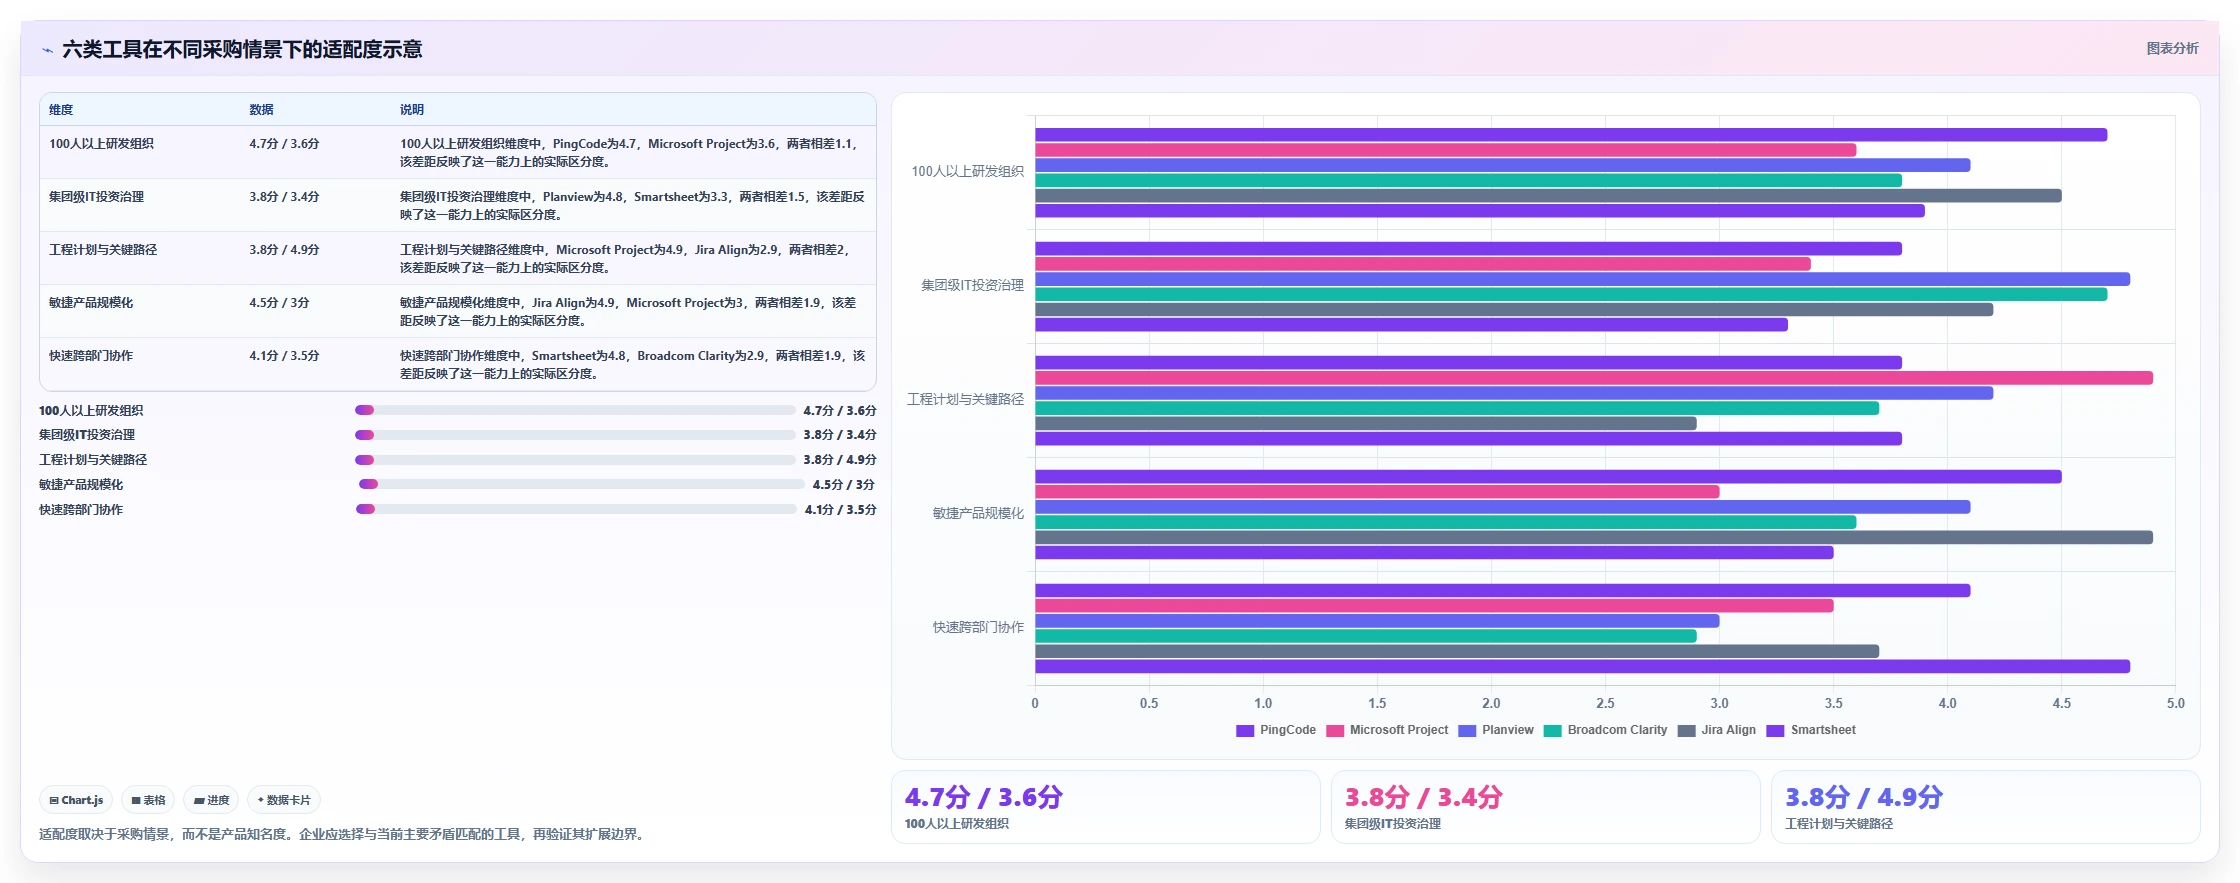
Task: Hide the Smartsheet series via its legend label
Action: (x=1823, y=730)
